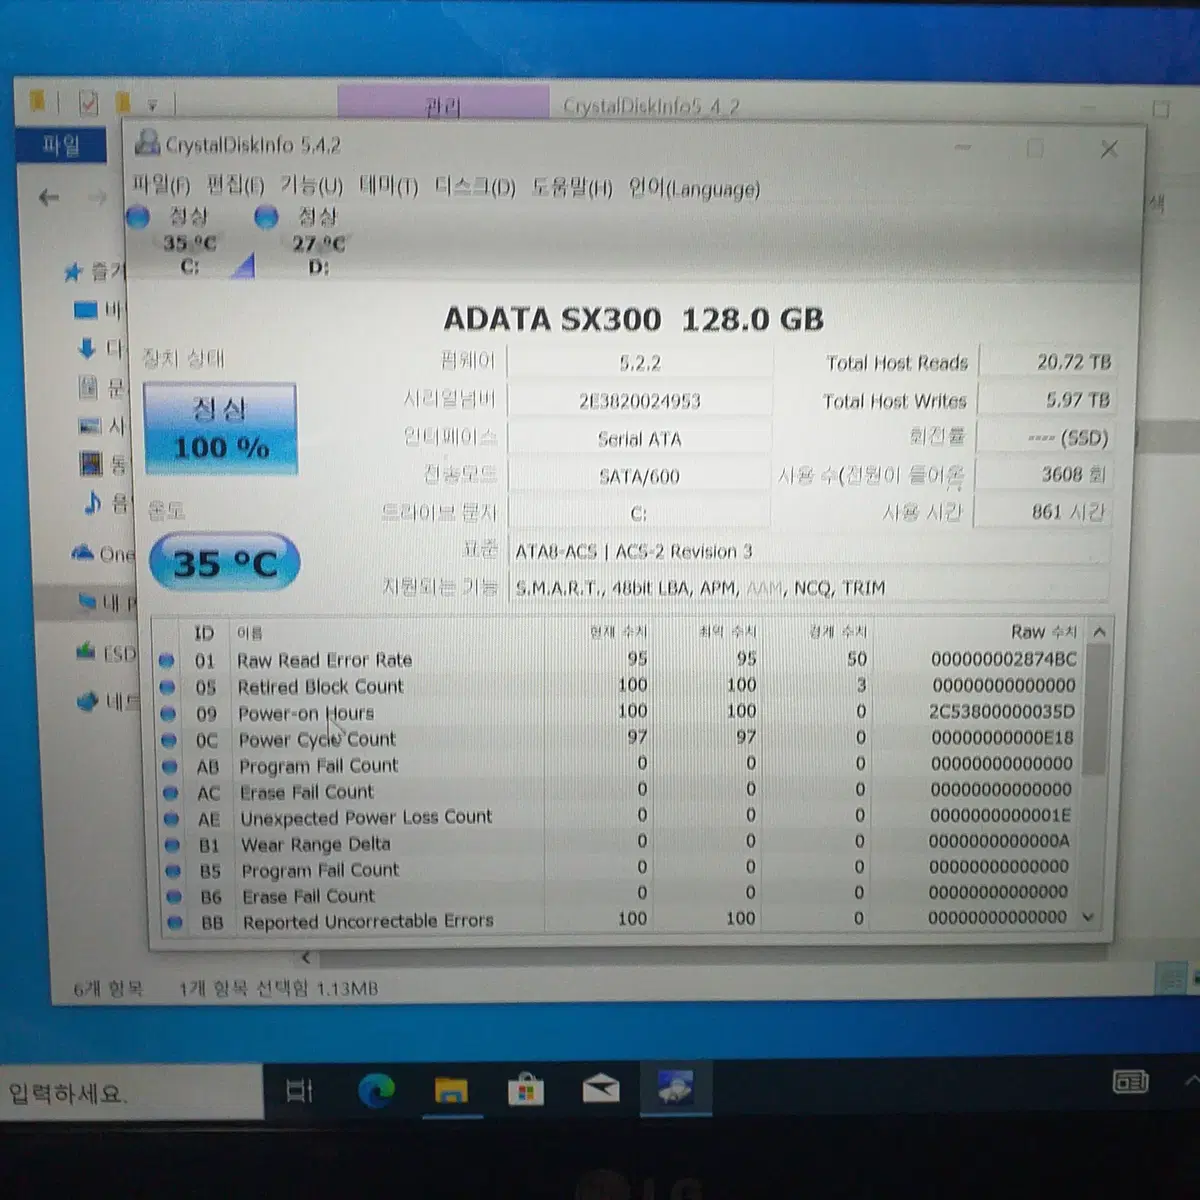Image resolution: width=1200 pixels, height=1200 pixels.
Task: Click the ID column header
Action: (204, 633)
